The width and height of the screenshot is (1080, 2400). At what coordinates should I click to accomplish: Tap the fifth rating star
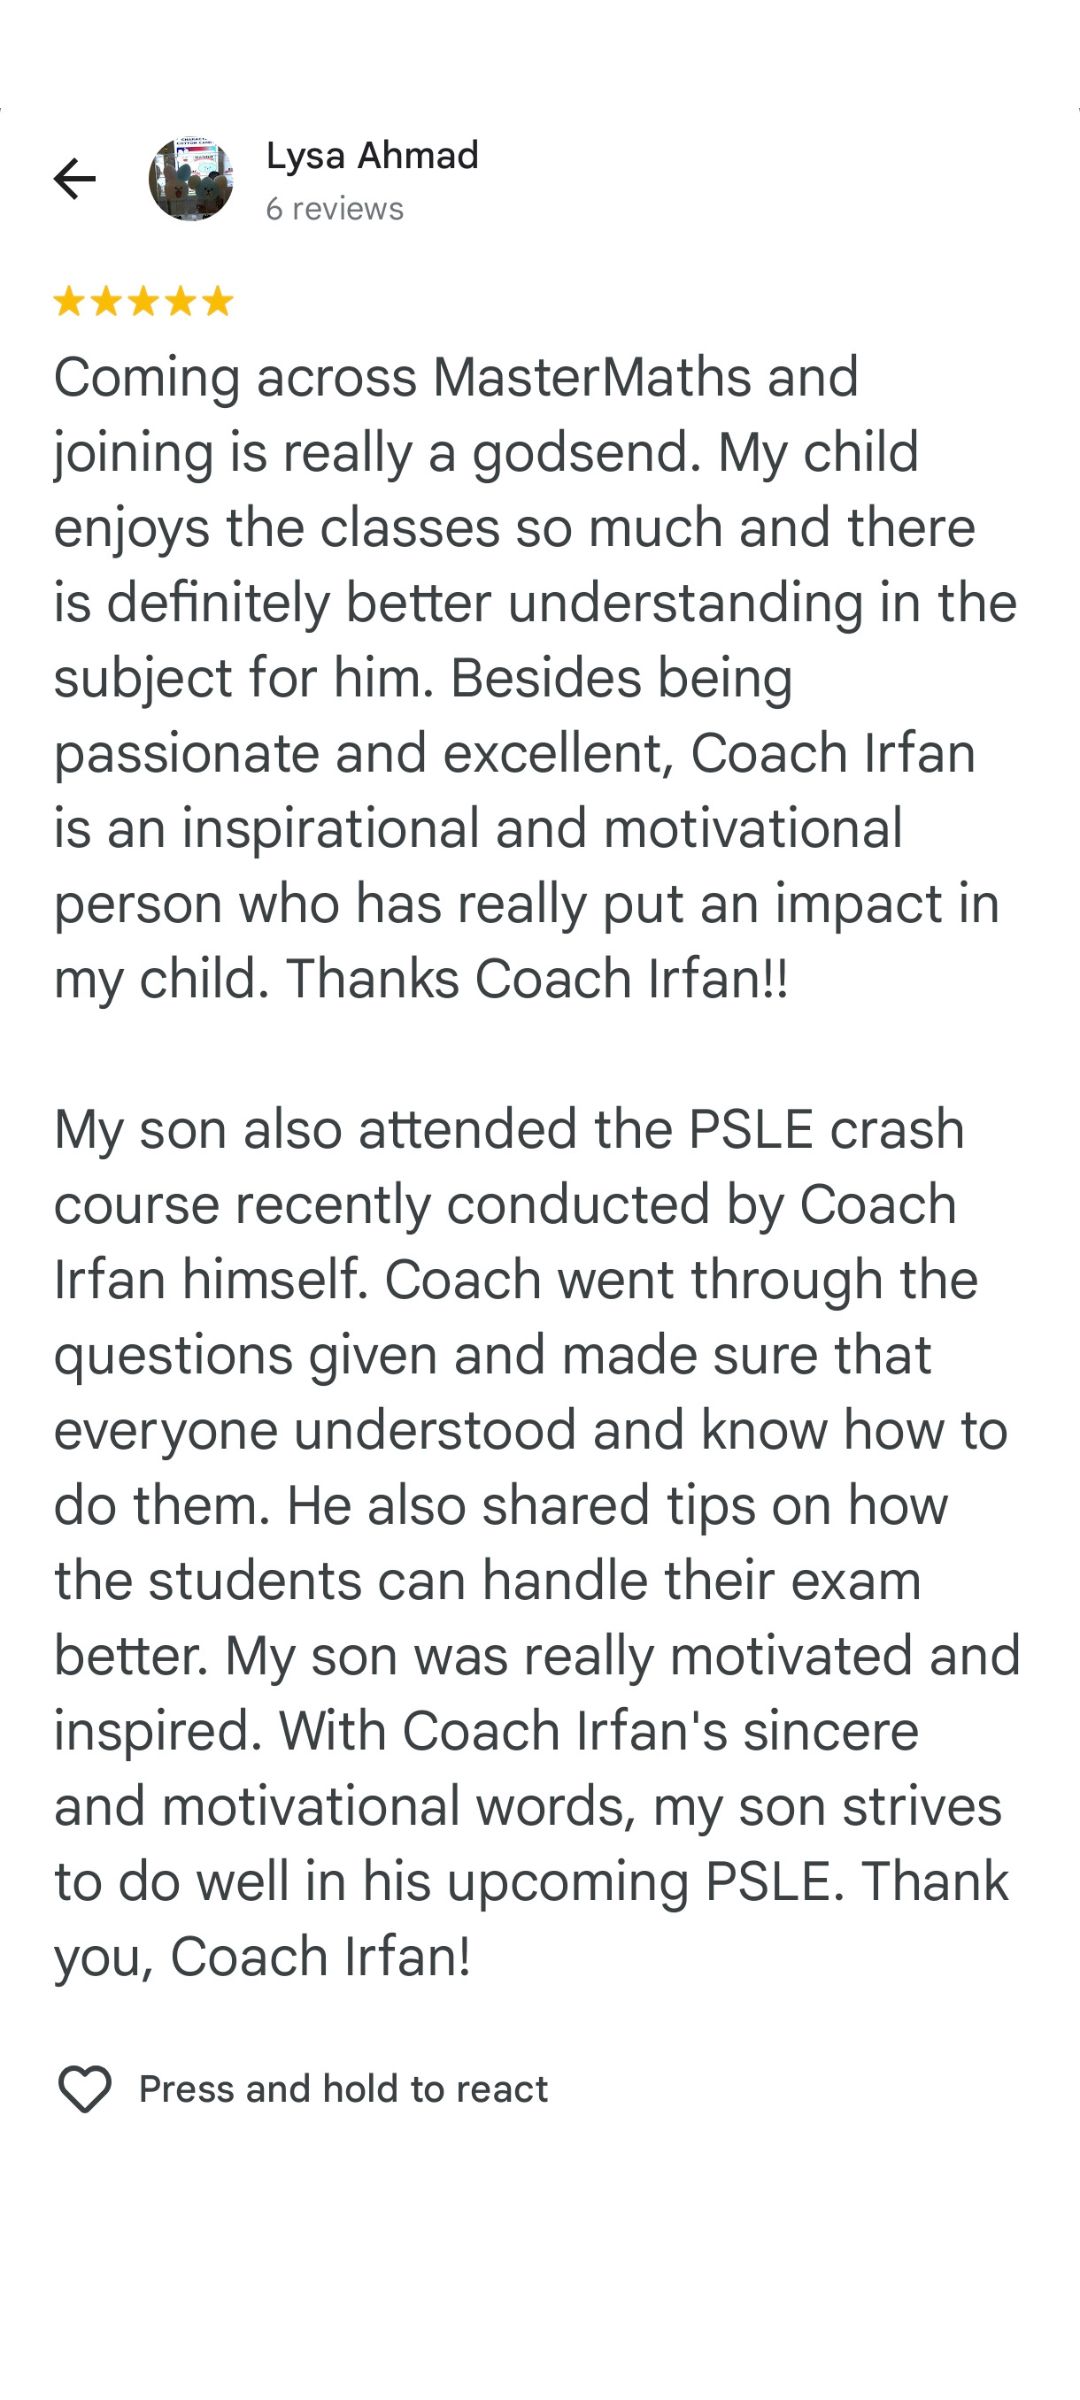(217, 301)
